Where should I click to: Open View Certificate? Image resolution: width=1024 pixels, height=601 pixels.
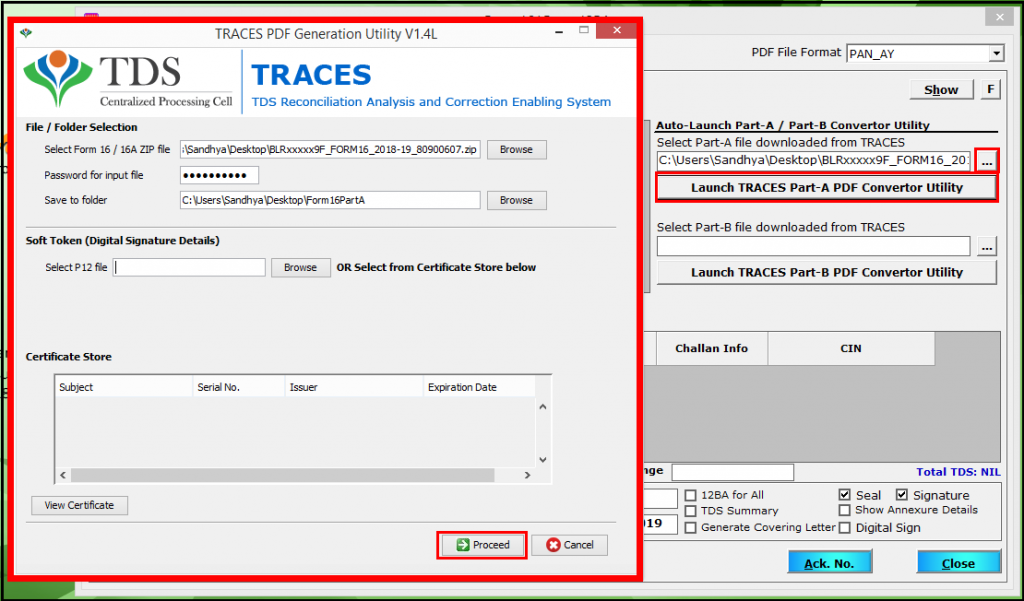point(80,506)
